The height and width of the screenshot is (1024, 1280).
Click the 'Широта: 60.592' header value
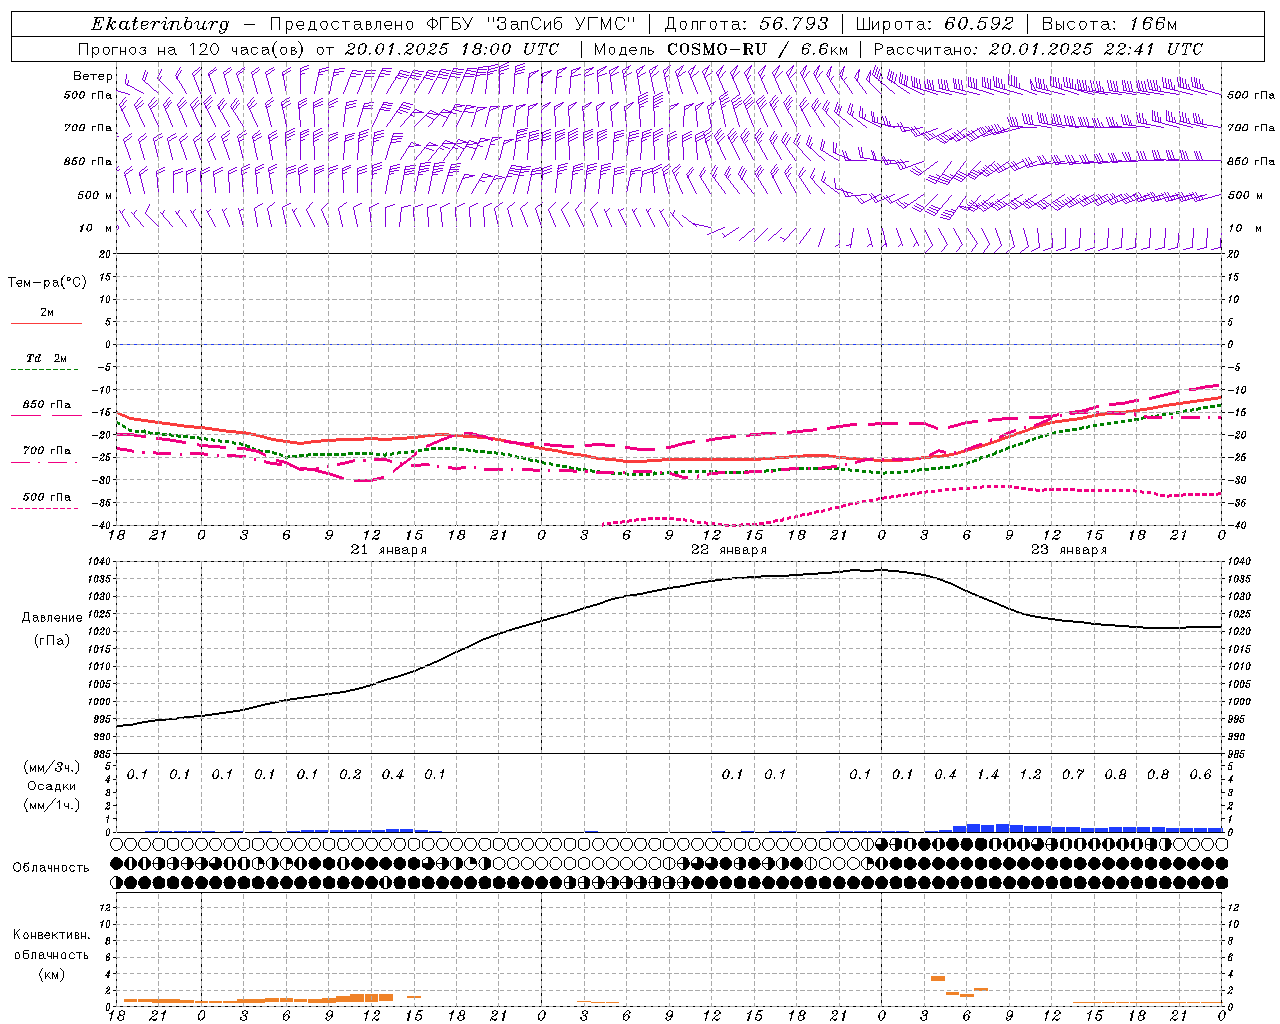[x=935, y=24]
